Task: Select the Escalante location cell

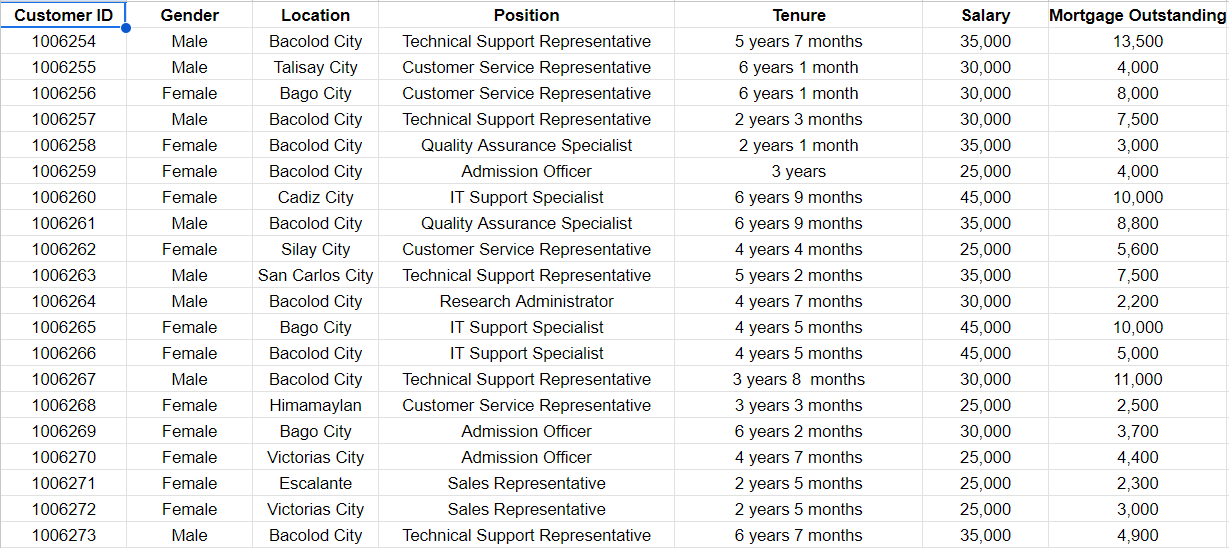Action: [x=315, y=483]
